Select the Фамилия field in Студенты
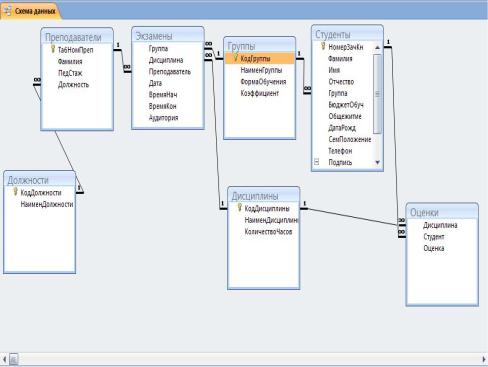488x367 pixels. pos(340,59)
